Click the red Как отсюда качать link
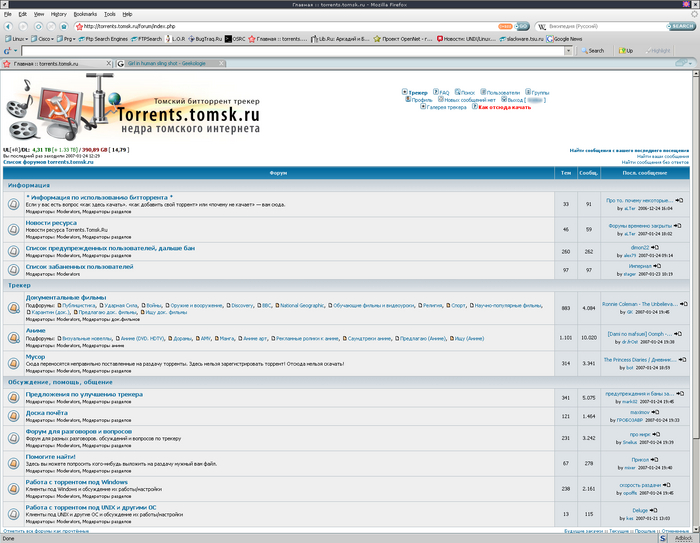This screenshot has width=700, height=543. click(x=504, y=107)
